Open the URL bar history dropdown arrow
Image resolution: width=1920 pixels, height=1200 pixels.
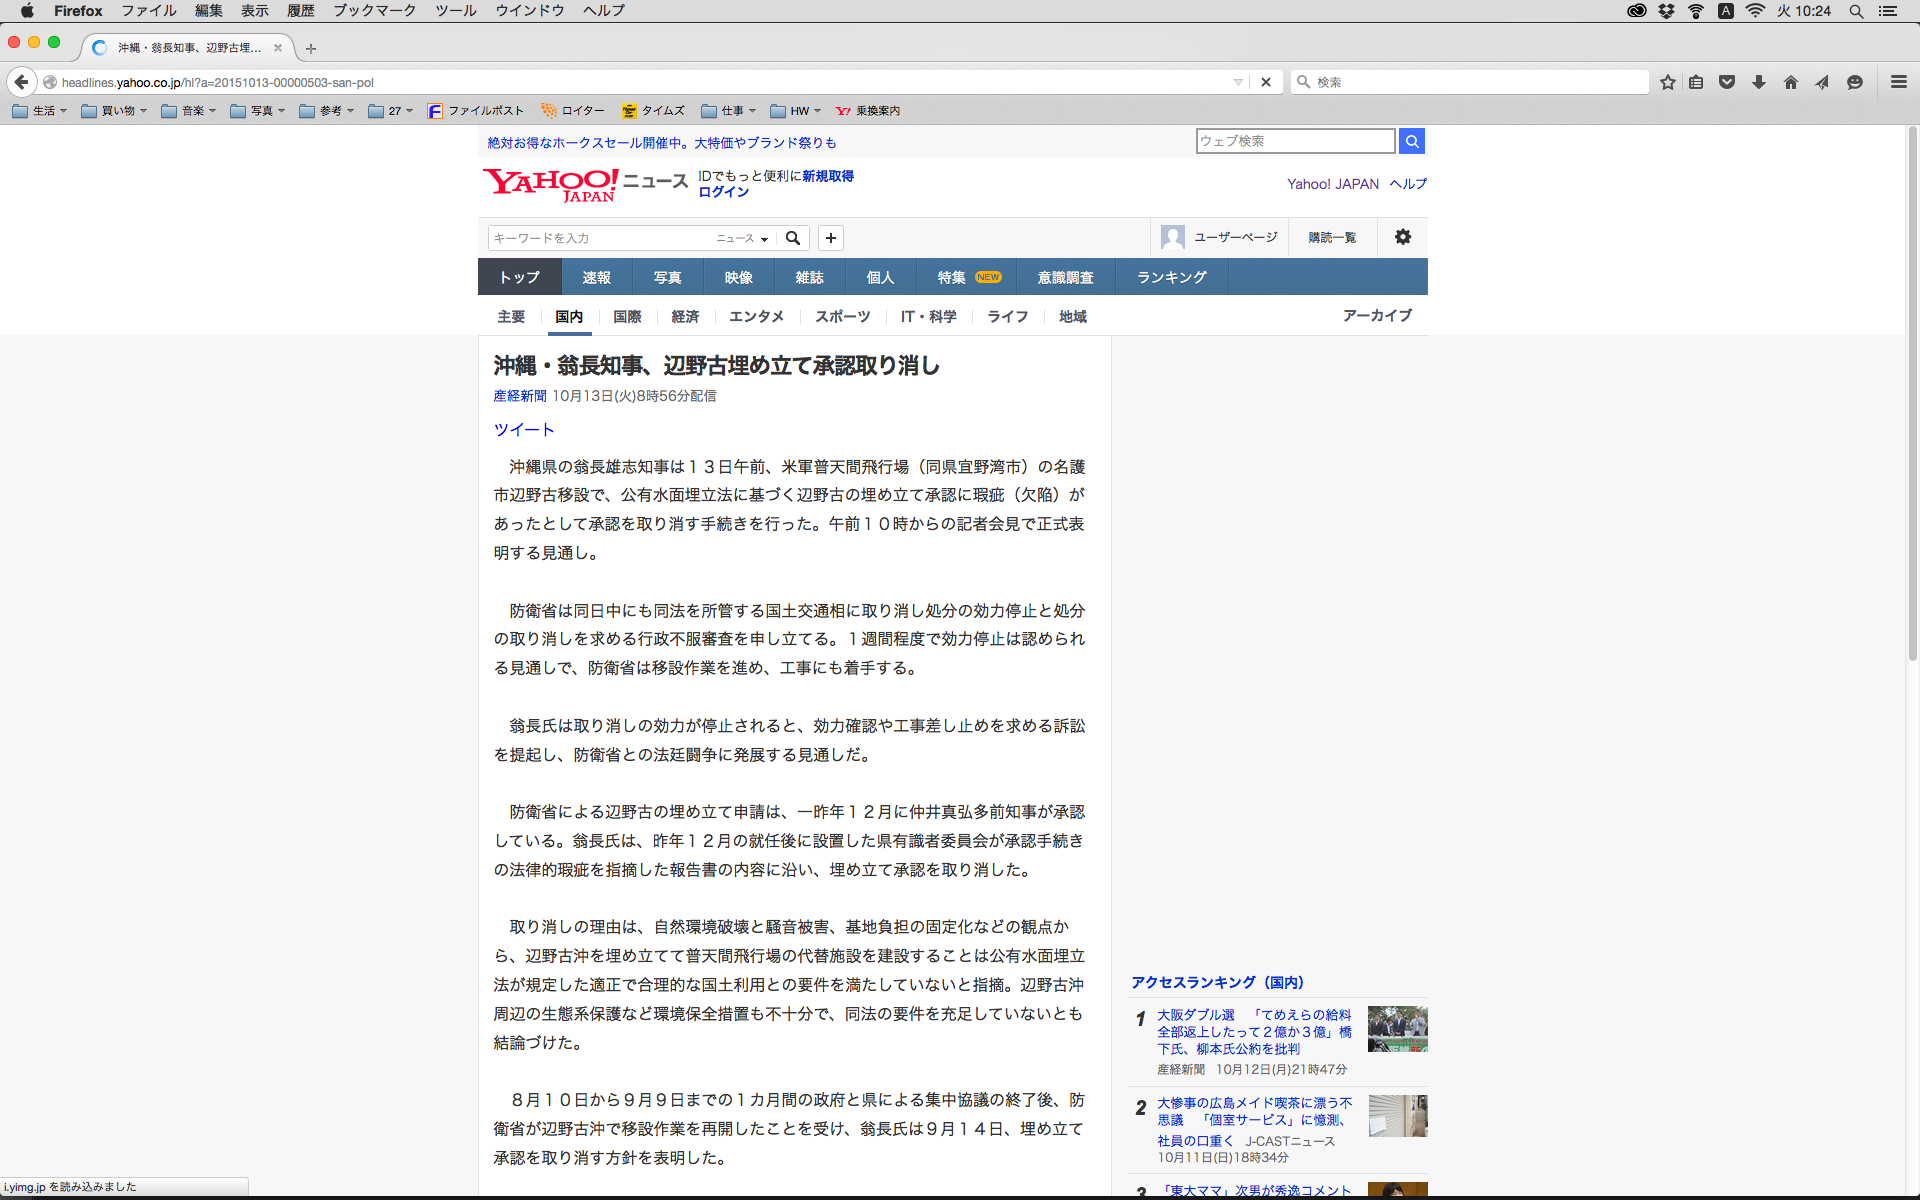coord(1238,82)
